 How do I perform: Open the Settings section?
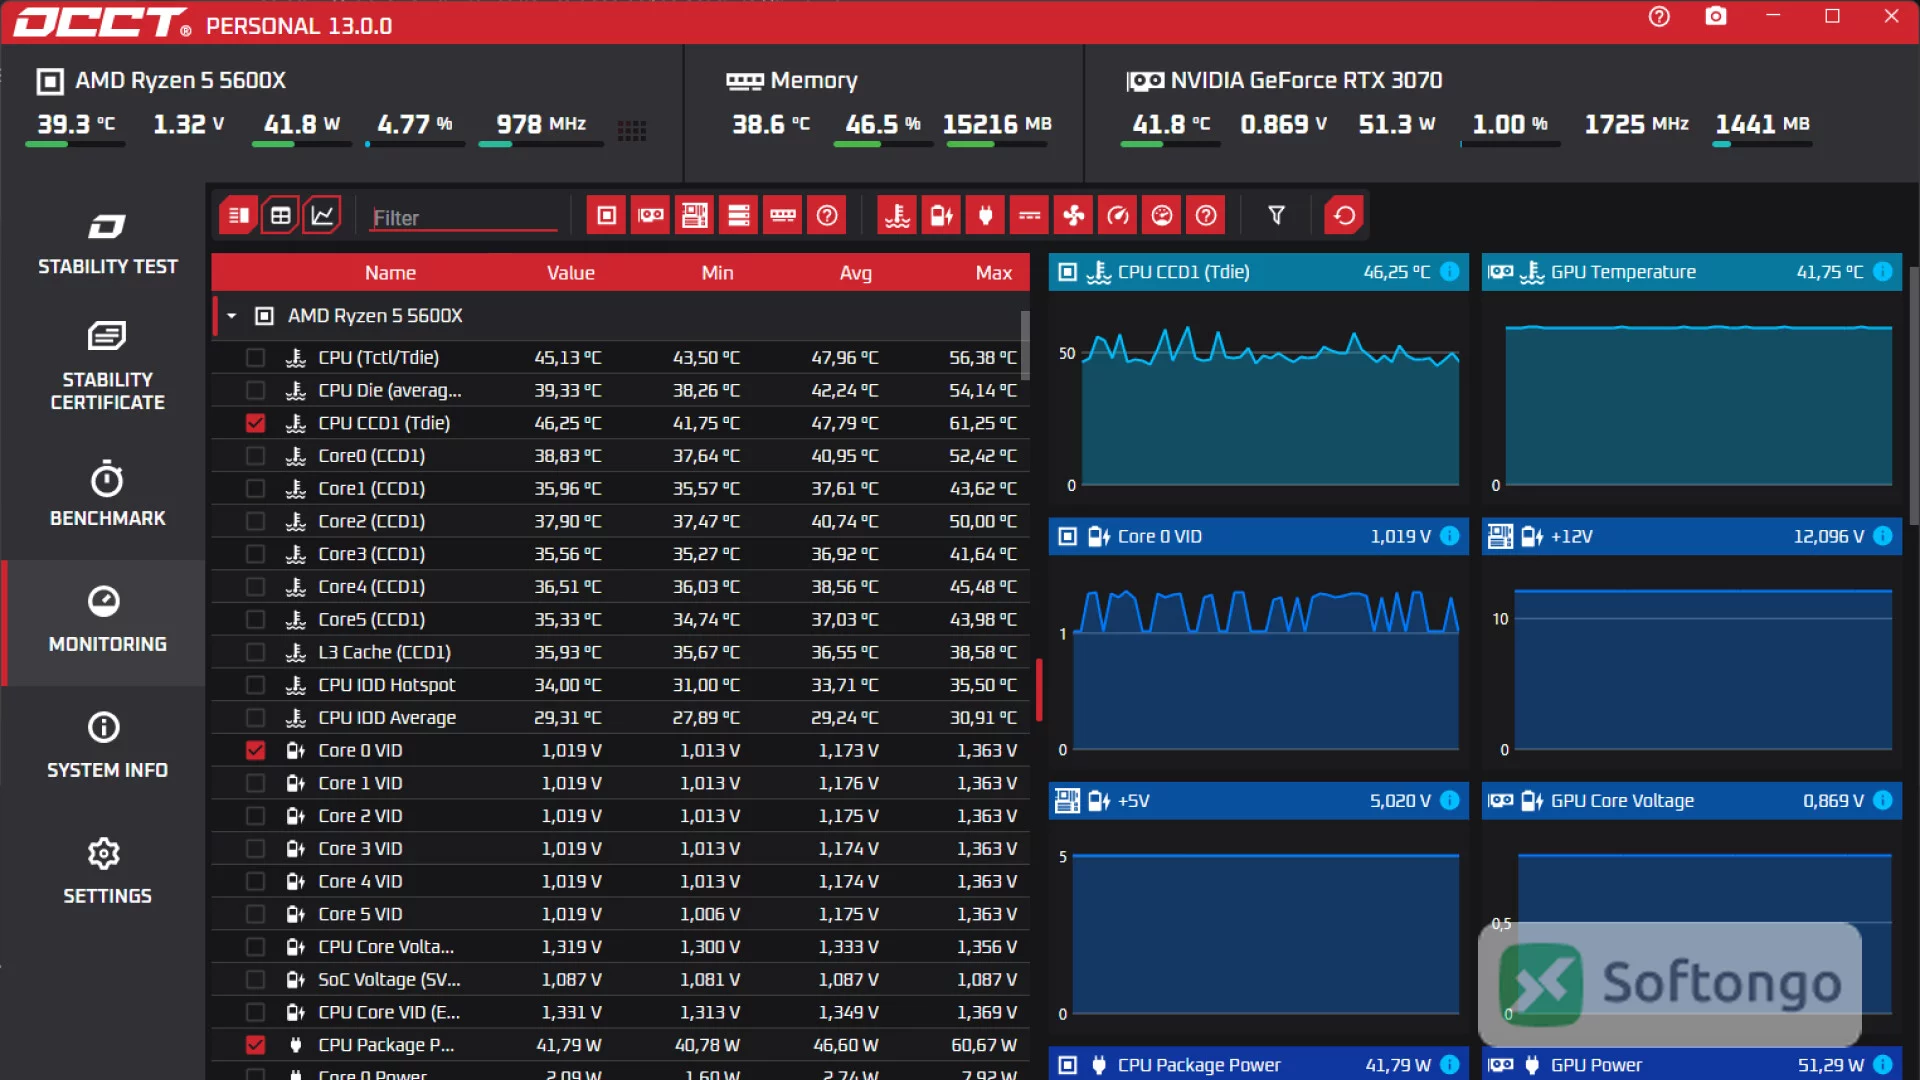107,872
